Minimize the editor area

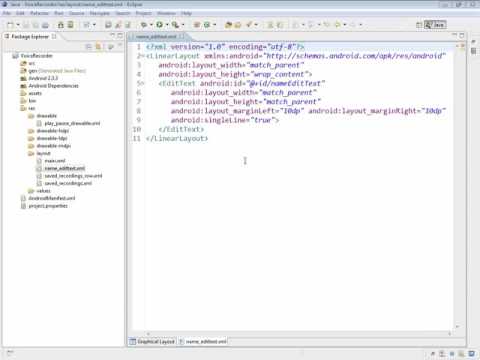454,35
